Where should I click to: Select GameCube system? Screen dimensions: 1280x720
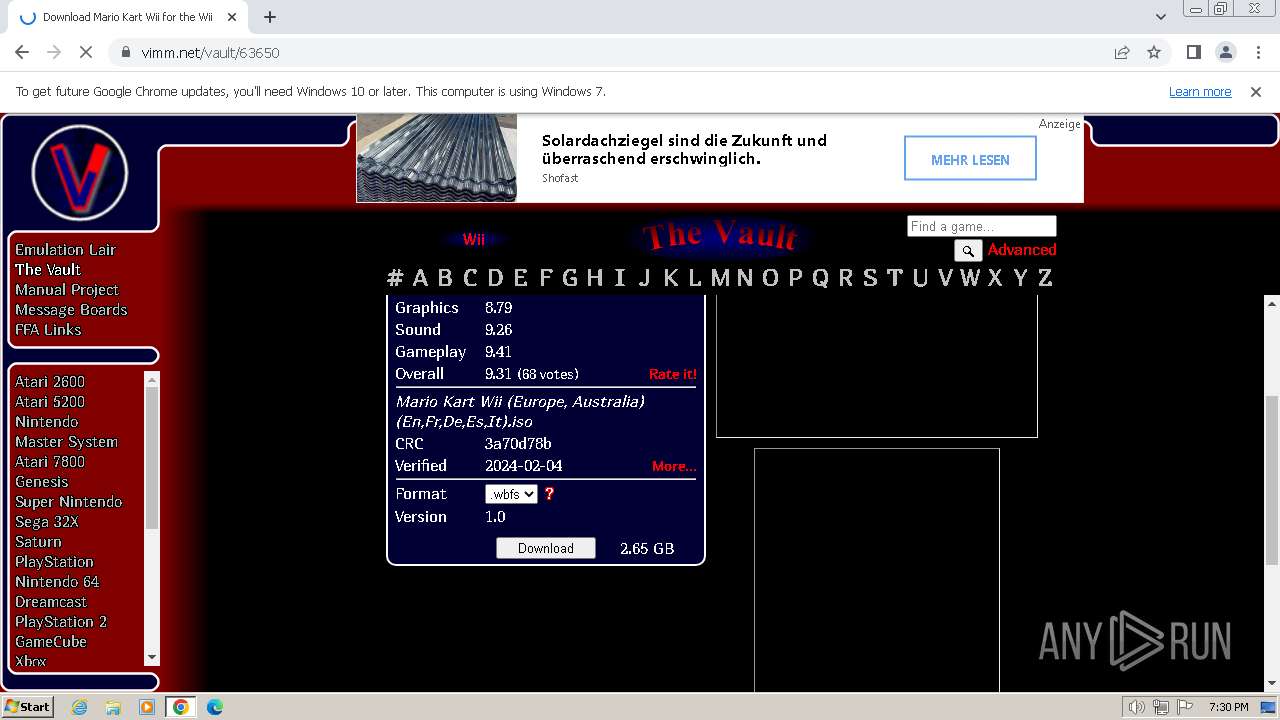[x=51, y=642]
